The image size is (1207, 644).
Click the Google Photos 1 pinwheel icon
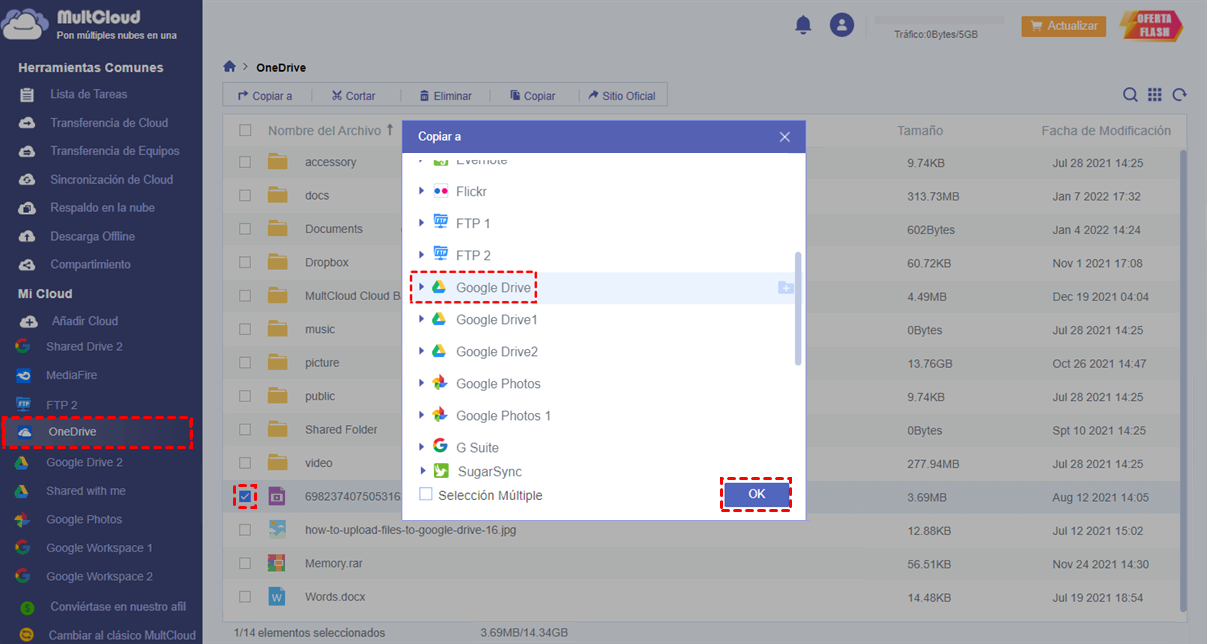[440, 415]
